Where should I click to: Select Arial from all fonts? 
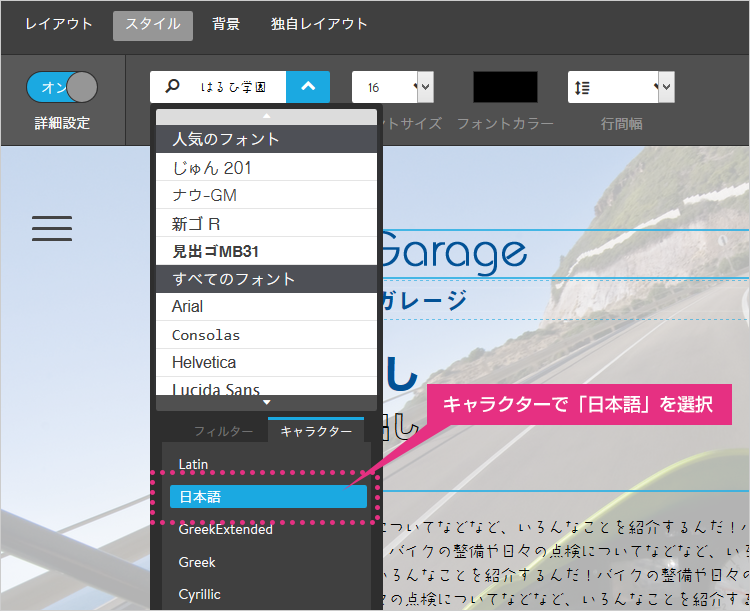pyautogui.click(x=266, y=307)
